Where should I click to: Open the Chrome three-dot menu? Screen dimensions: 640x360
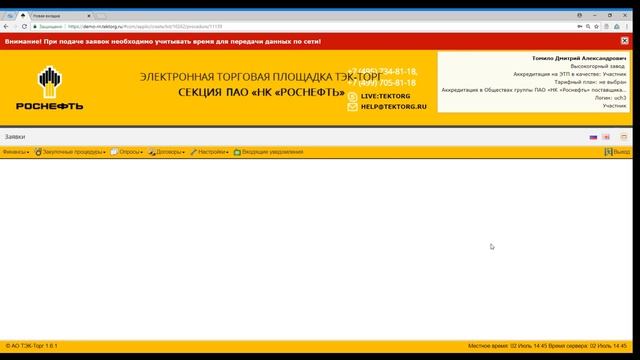click(x=627, y=27)
